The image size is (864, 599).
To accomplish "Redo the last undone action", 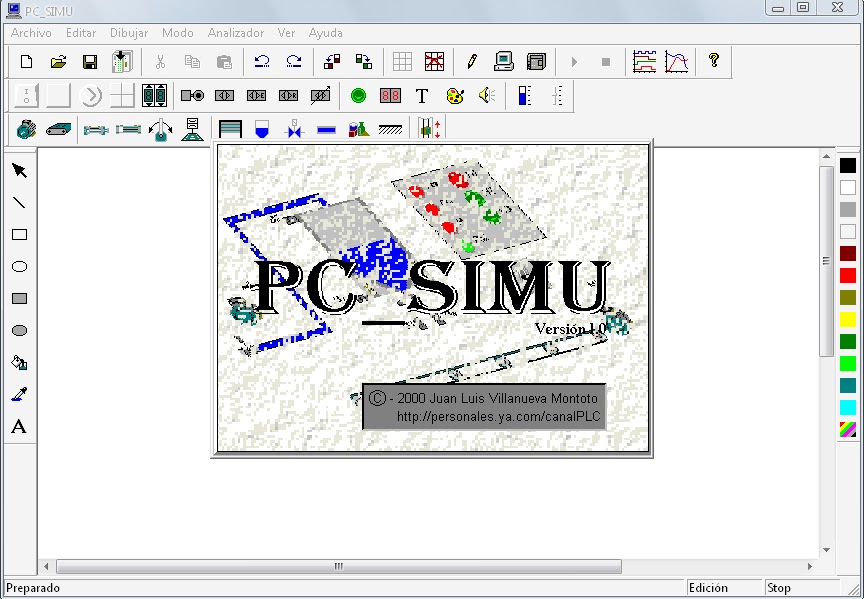I will click(294, 61).
